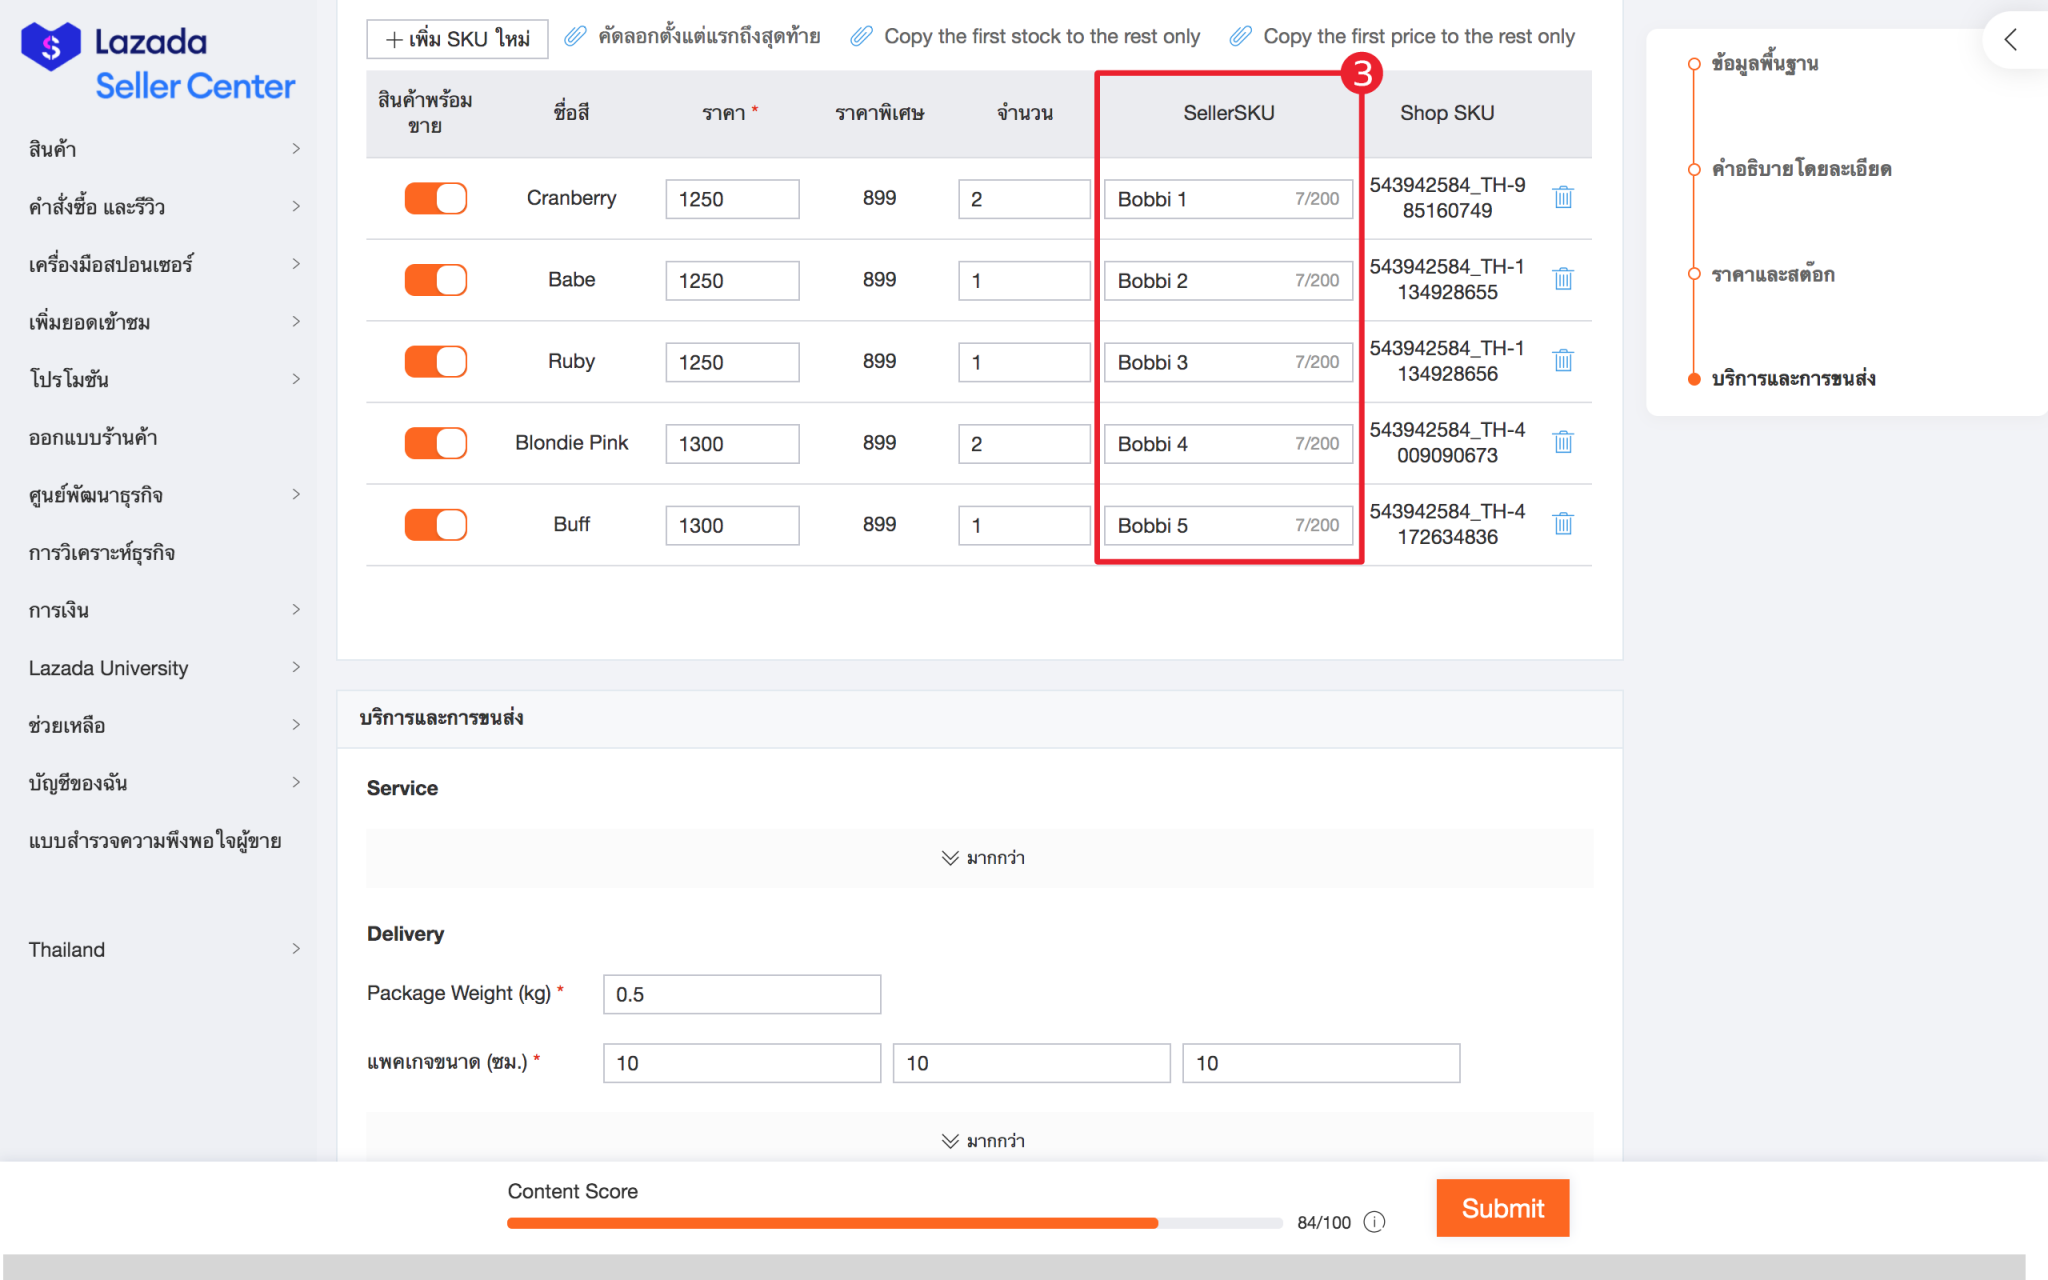Remove Ruby variant using trash icon
2048x1280 pixels.
coord(1563,360)
